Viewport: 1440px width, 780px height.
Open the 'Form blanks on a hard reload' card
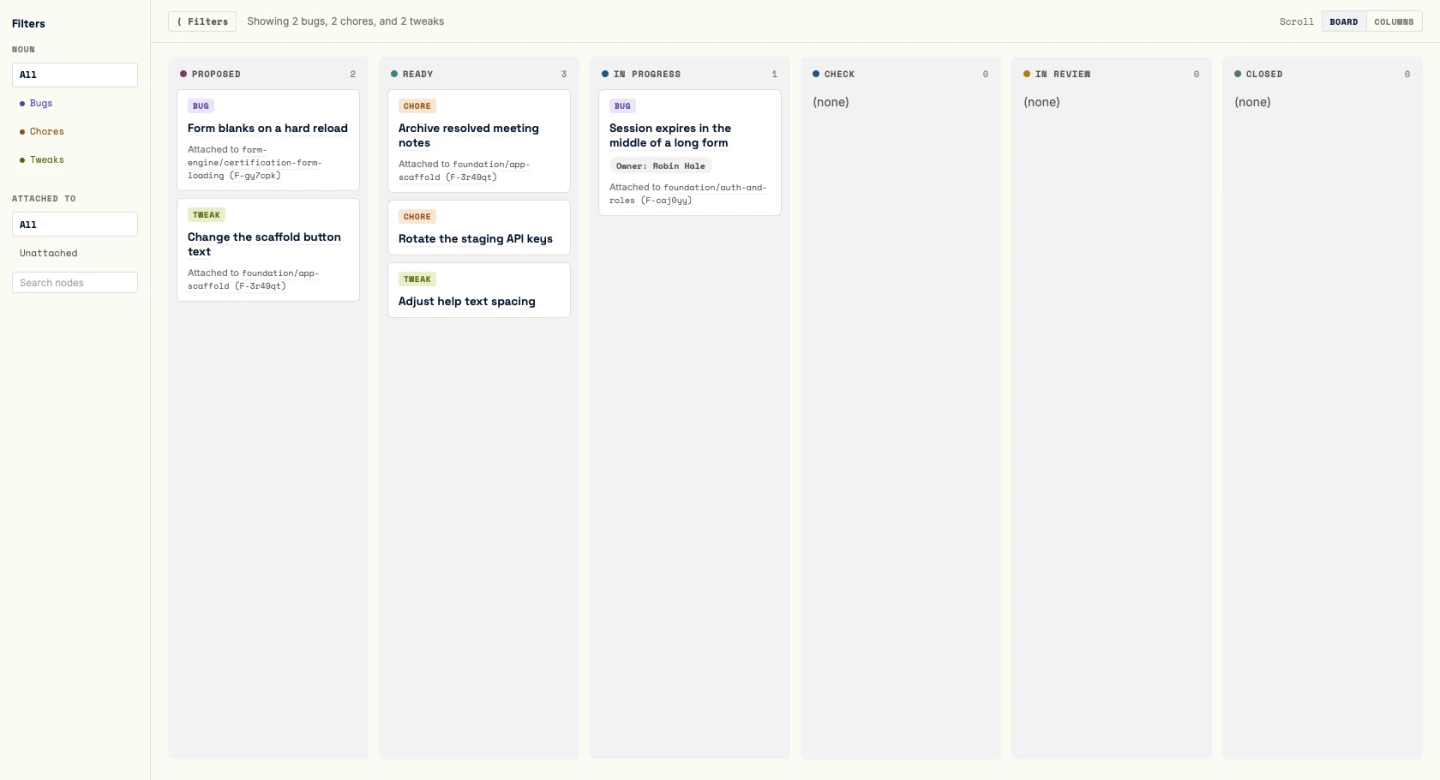point(268,140)
